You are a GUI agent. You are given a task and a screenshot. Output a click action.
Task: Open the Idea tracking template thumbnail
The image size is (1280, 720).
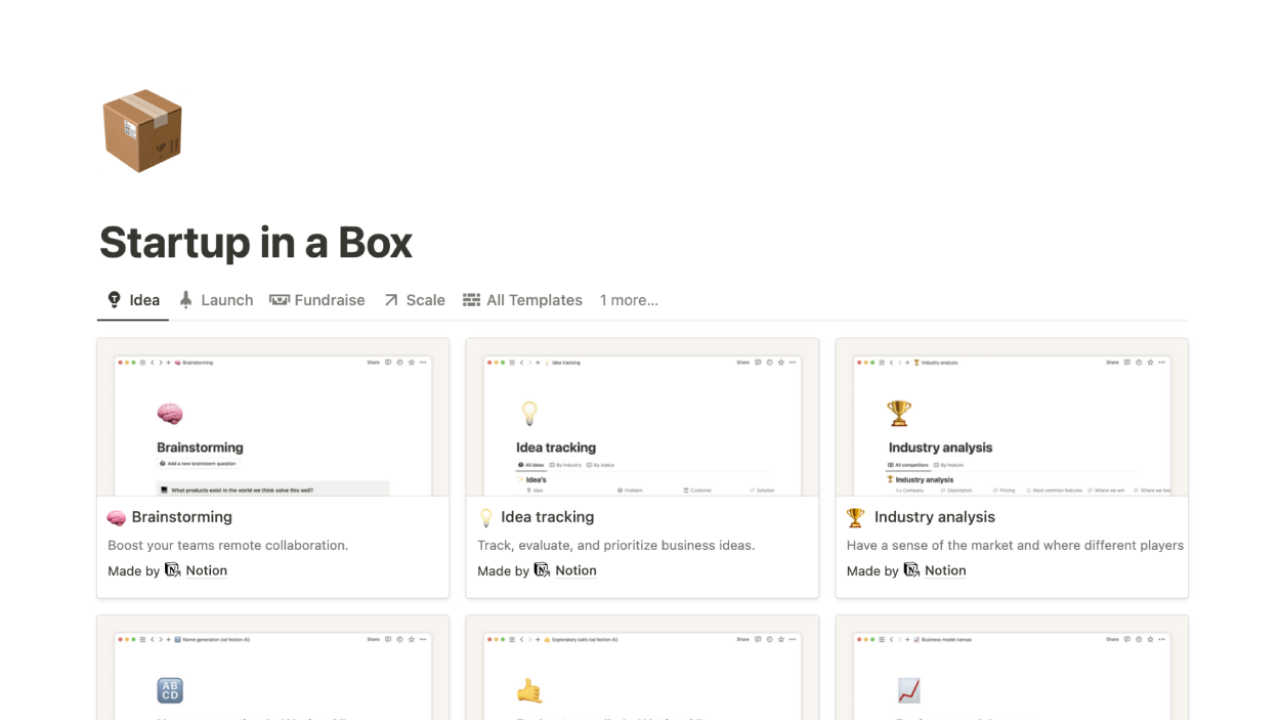coord(642,420)
